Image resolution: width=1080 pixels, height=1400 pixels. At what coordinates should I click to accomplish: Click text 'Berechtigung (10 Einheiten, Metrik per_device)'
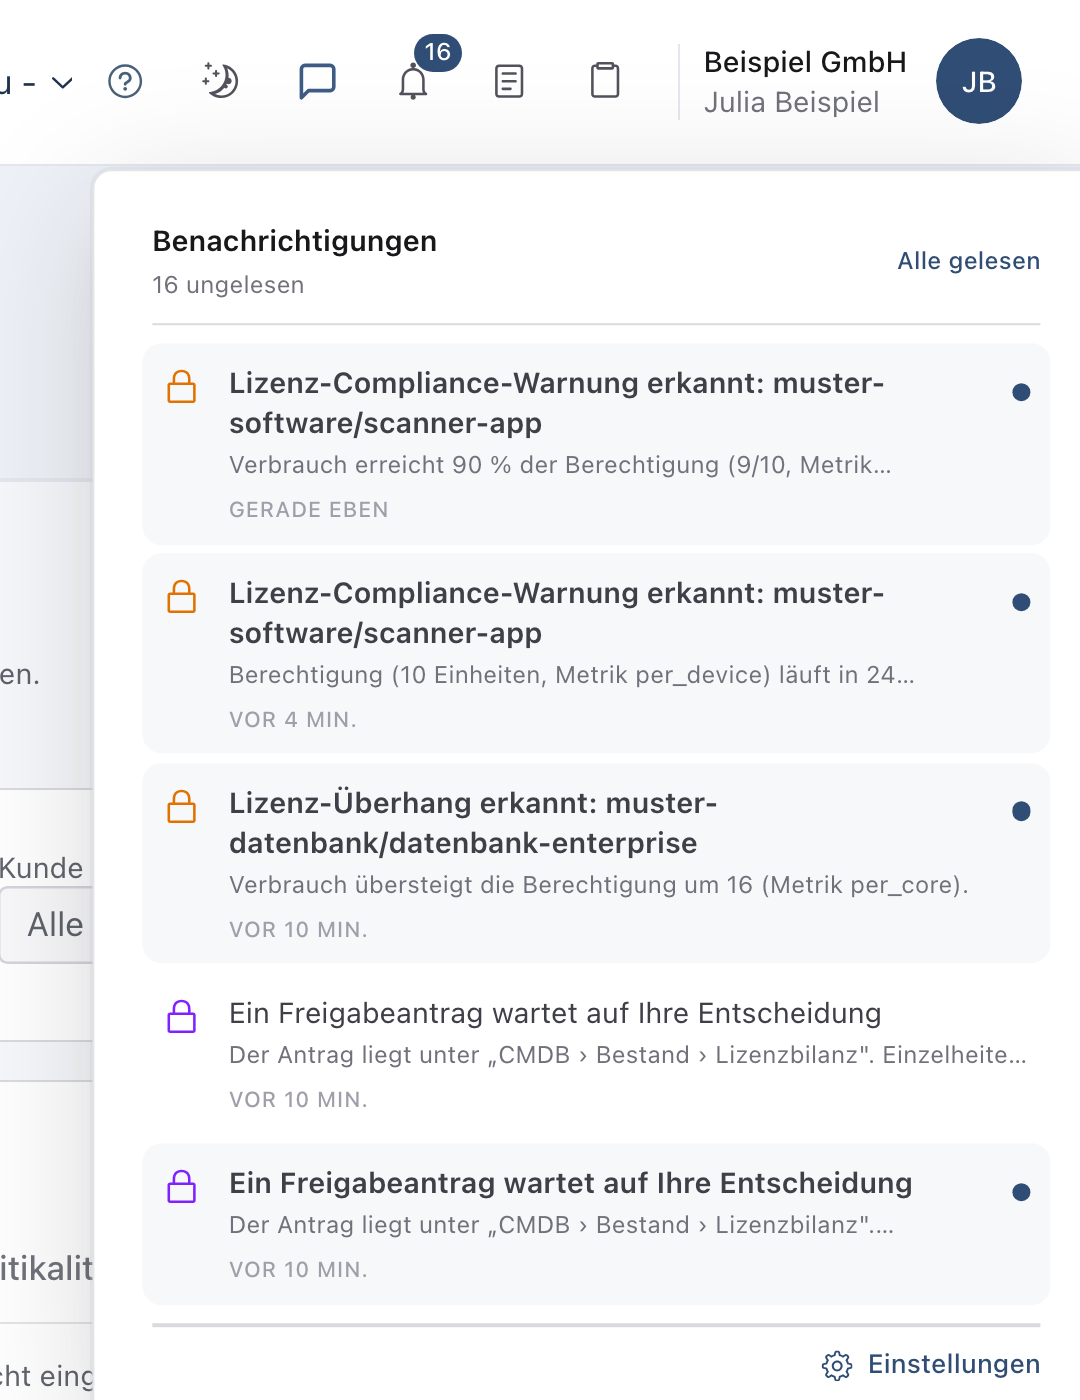pos(499,675)
